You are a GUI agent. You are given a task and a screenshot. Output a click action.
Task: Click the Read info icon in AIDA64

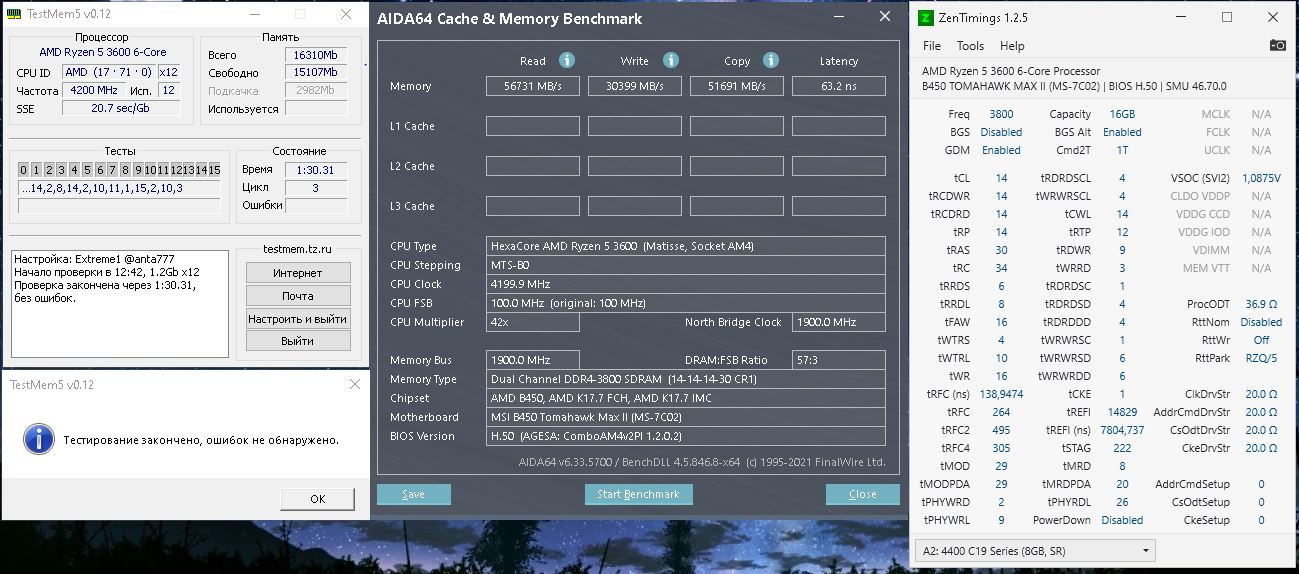point(567,60)
